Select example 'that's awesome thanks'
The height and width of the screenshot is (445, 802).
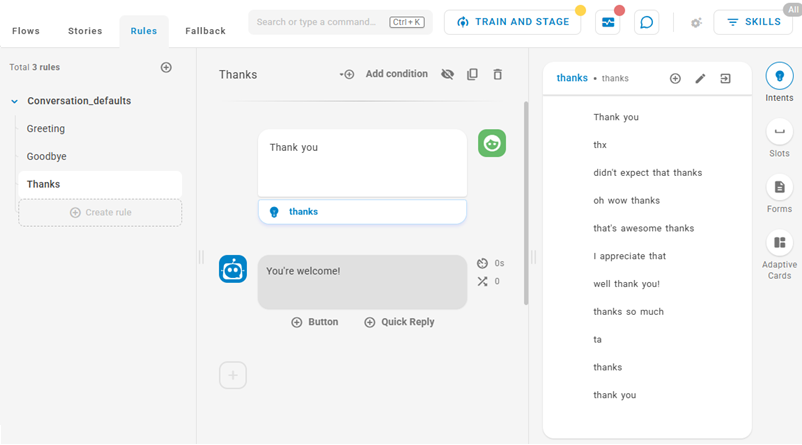[643, 228]
